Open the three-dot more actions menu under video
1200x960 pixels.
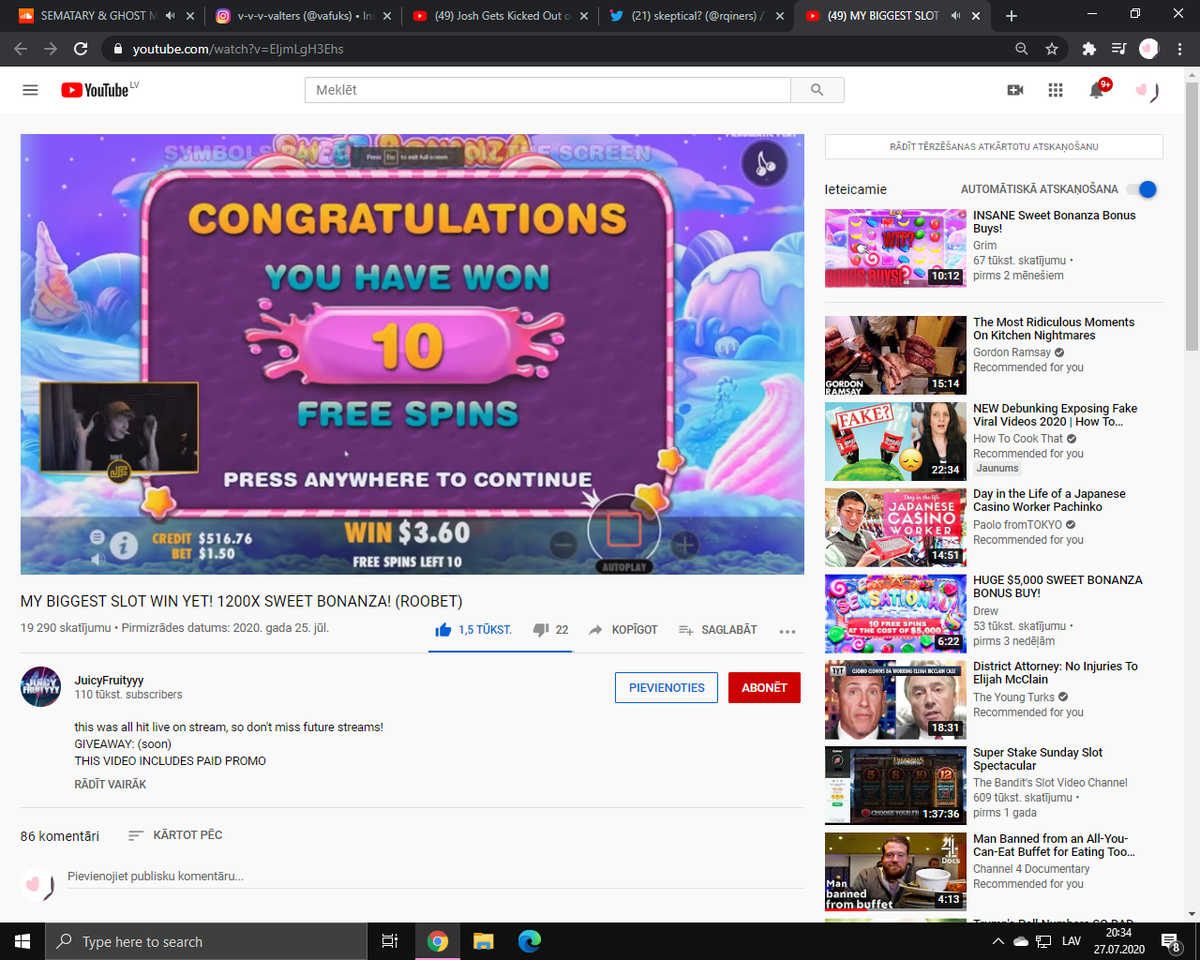click(x=787, y=631)
